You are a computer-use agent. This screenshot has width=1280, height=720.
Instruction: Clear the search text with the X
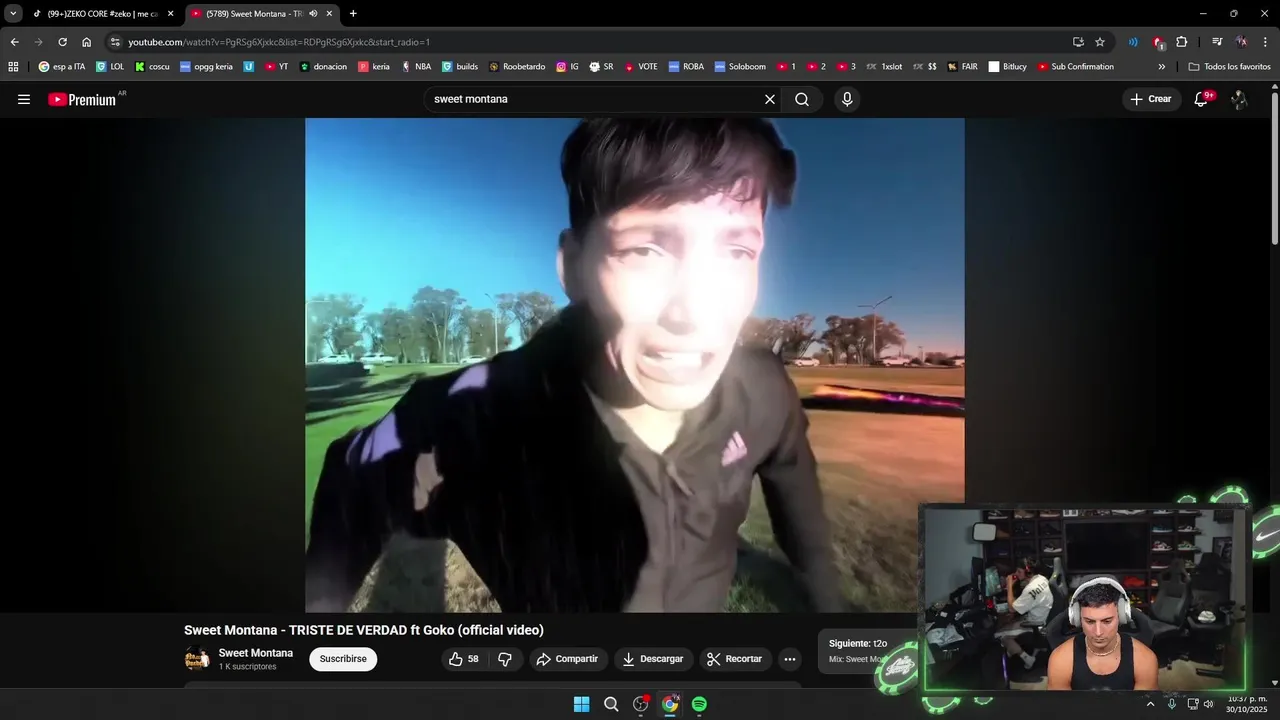click(x=770, y=99)
